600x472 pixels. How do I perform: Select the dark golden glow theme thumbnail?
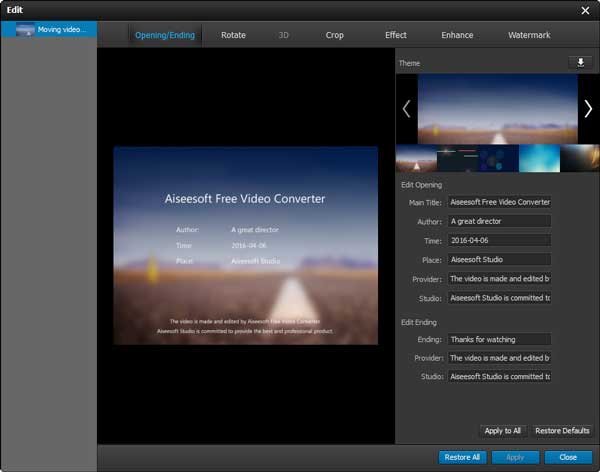(580, 158)
